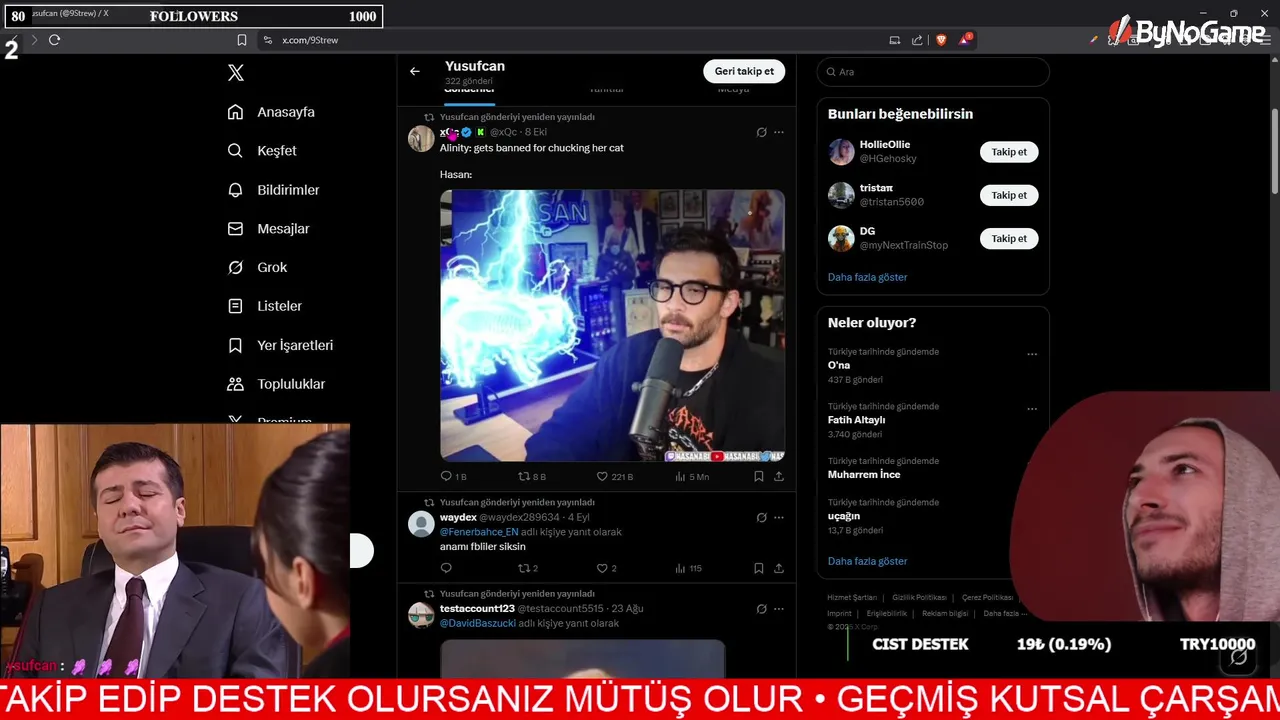Image resolution: width=1280 pixels, height=720 pixels.
Task: Open more options for O'na trend
Action: pos(1032,354)
